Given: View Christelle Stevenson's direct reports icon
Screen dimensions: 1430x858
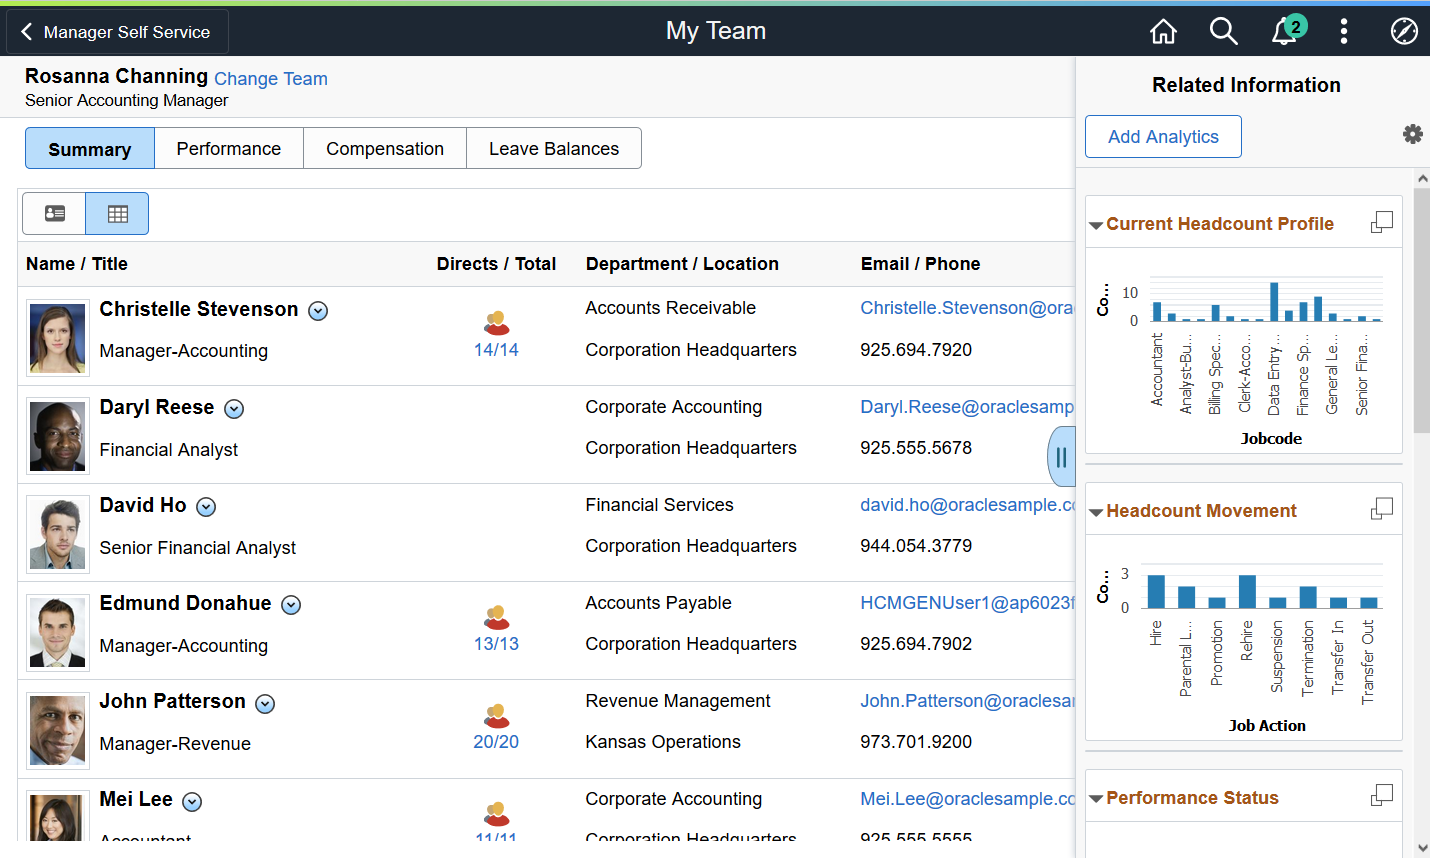Looking at the screenshot, I should pos(497,323).
